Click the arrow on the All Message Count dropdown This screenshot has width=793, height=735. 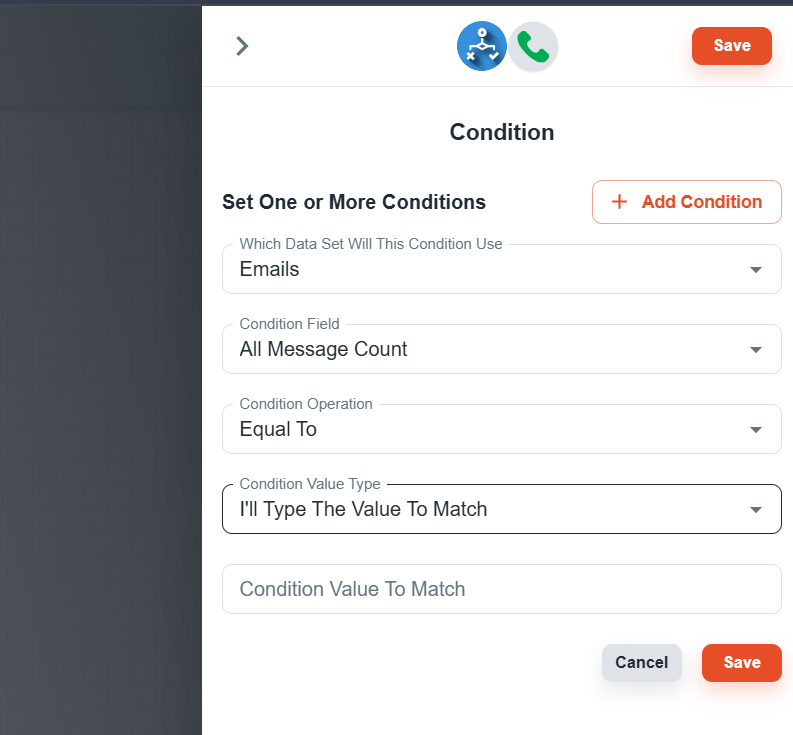(756, 350)
